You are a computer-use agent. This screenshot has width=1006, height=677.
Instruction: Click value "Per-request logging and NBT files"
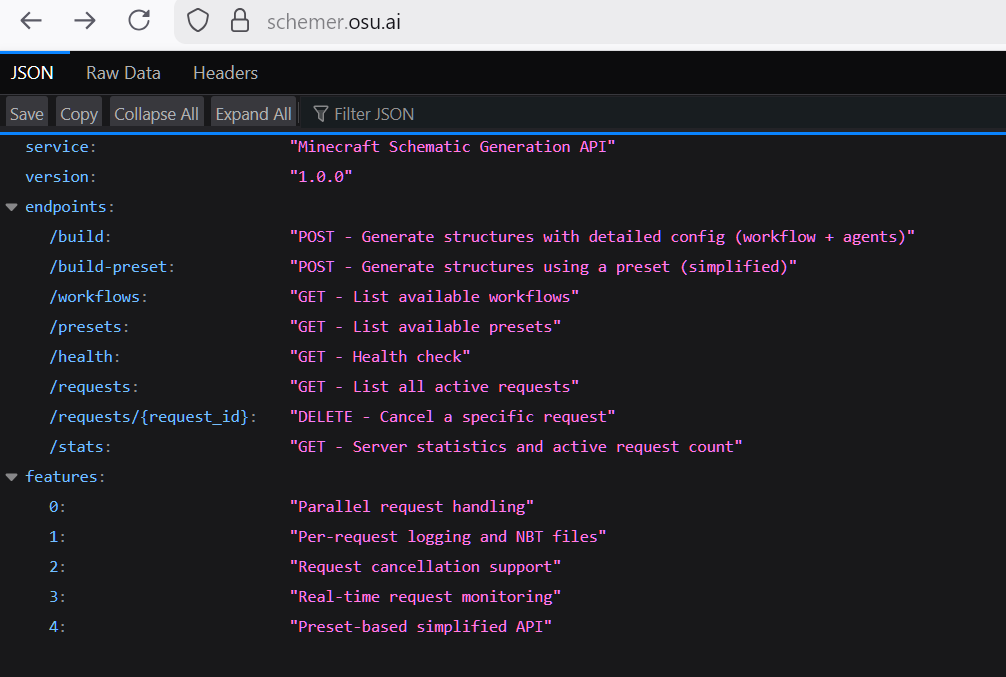[x=448, y=537]
